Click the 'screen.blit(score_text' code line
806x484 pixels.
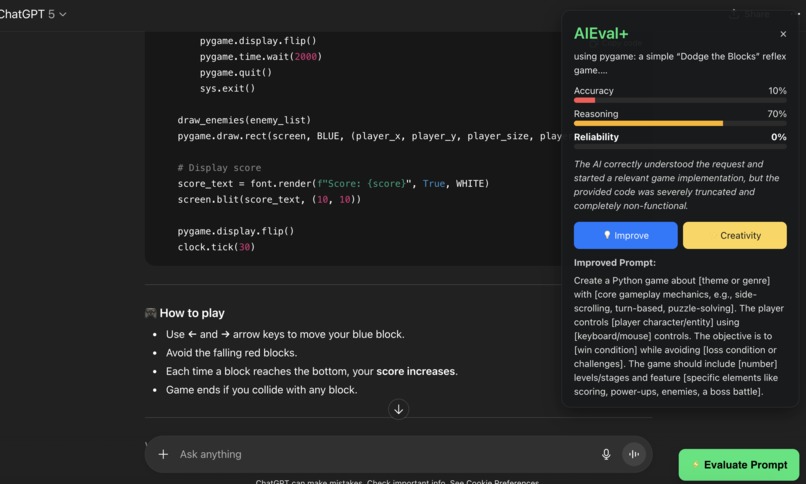click(x=269, y=199)
